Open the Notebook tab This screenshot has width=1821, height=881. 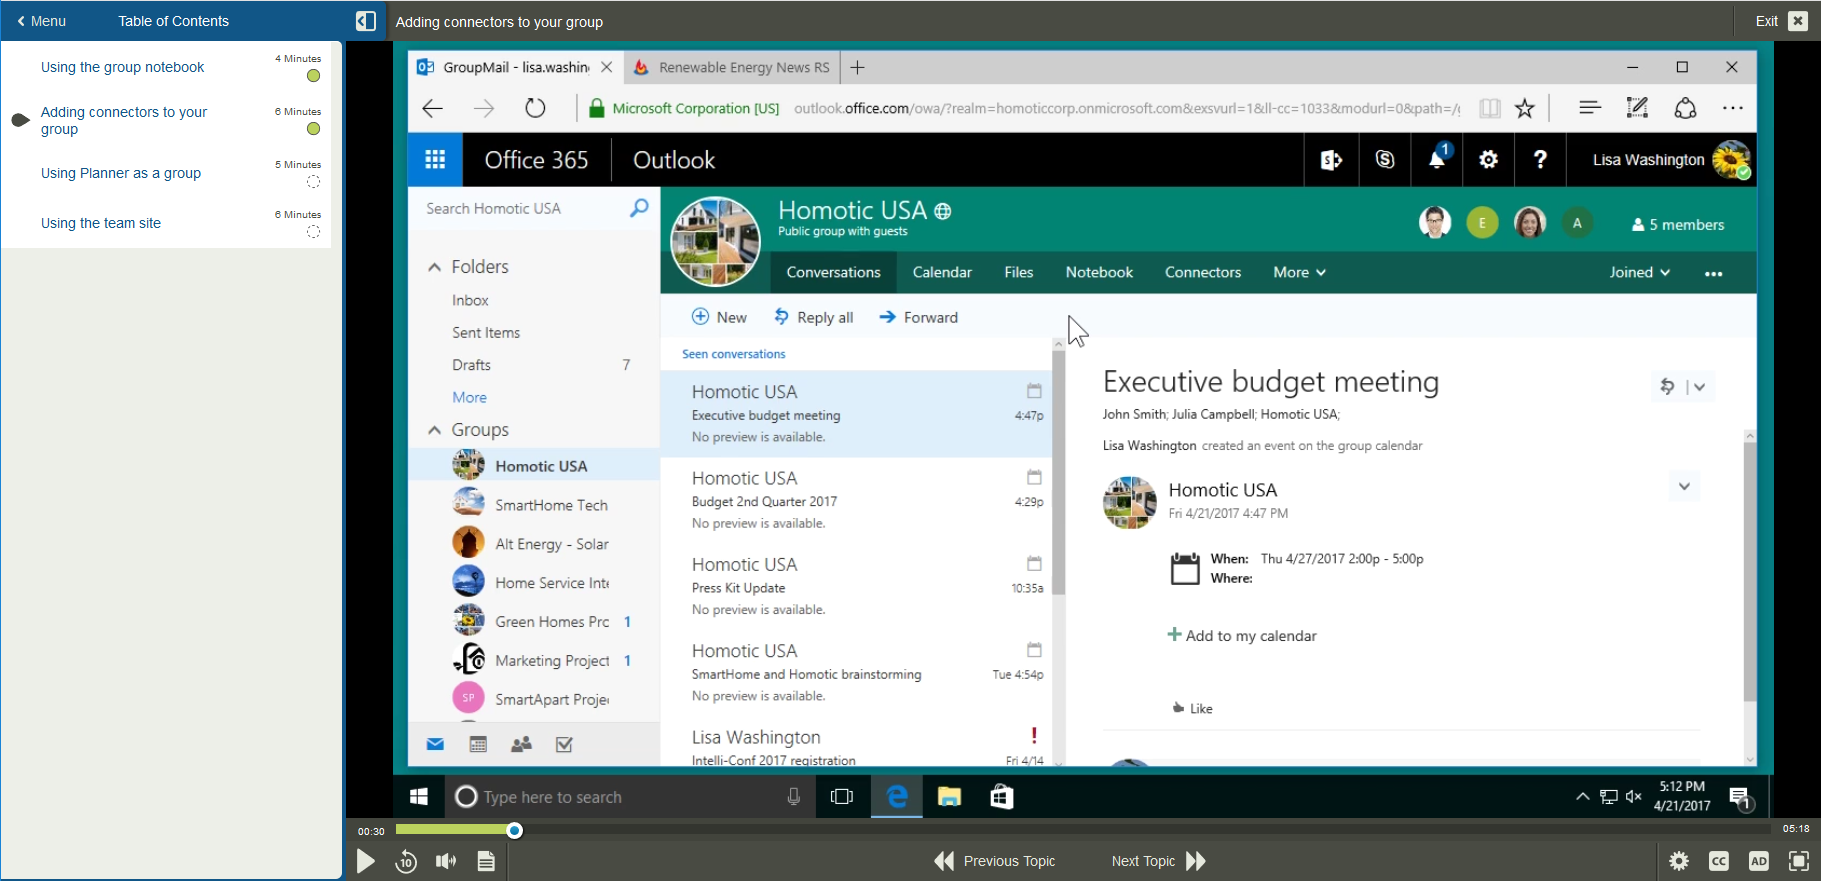(x=1099, y=272)
